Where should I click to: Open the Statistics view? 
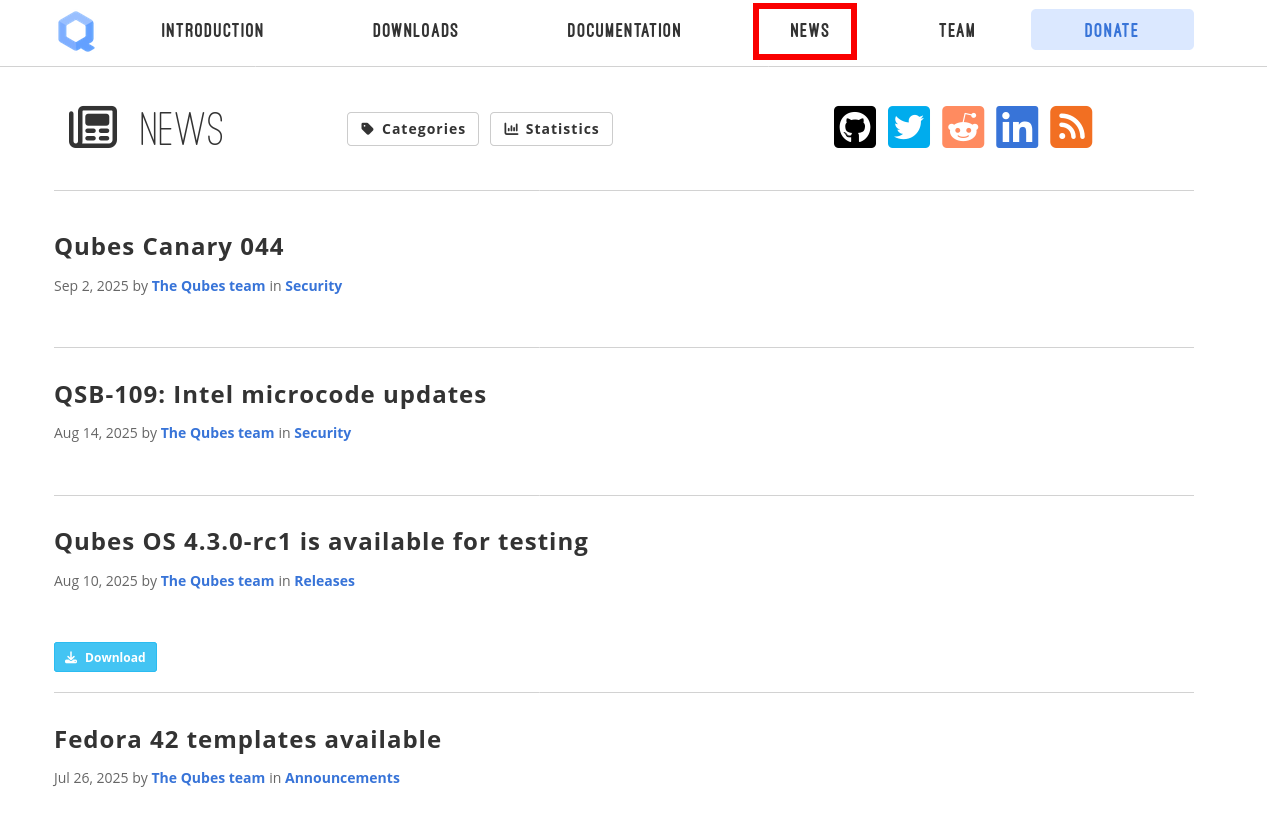coord(551,128)
